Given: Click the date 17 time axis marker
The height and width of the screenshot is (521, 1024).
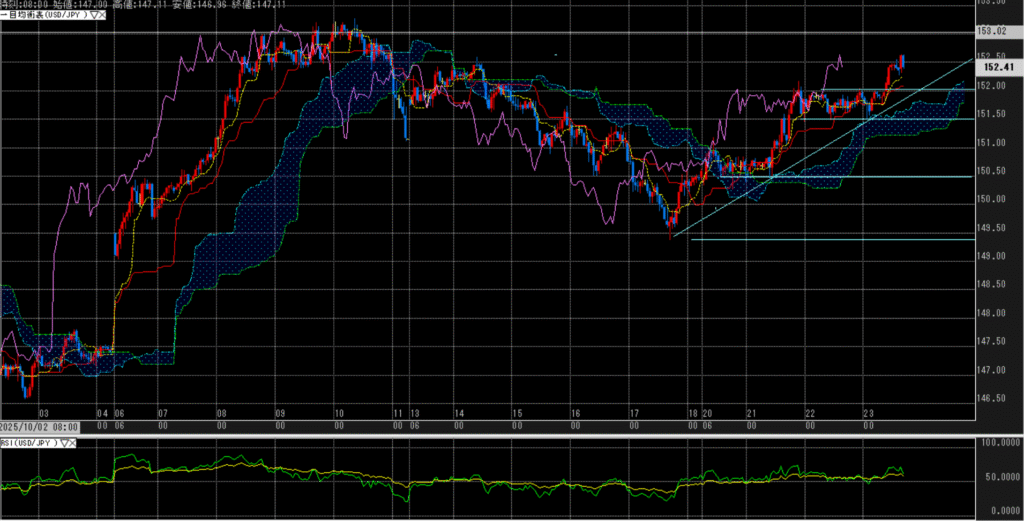Looking at the screenshot, I should [x=634, y=412].
